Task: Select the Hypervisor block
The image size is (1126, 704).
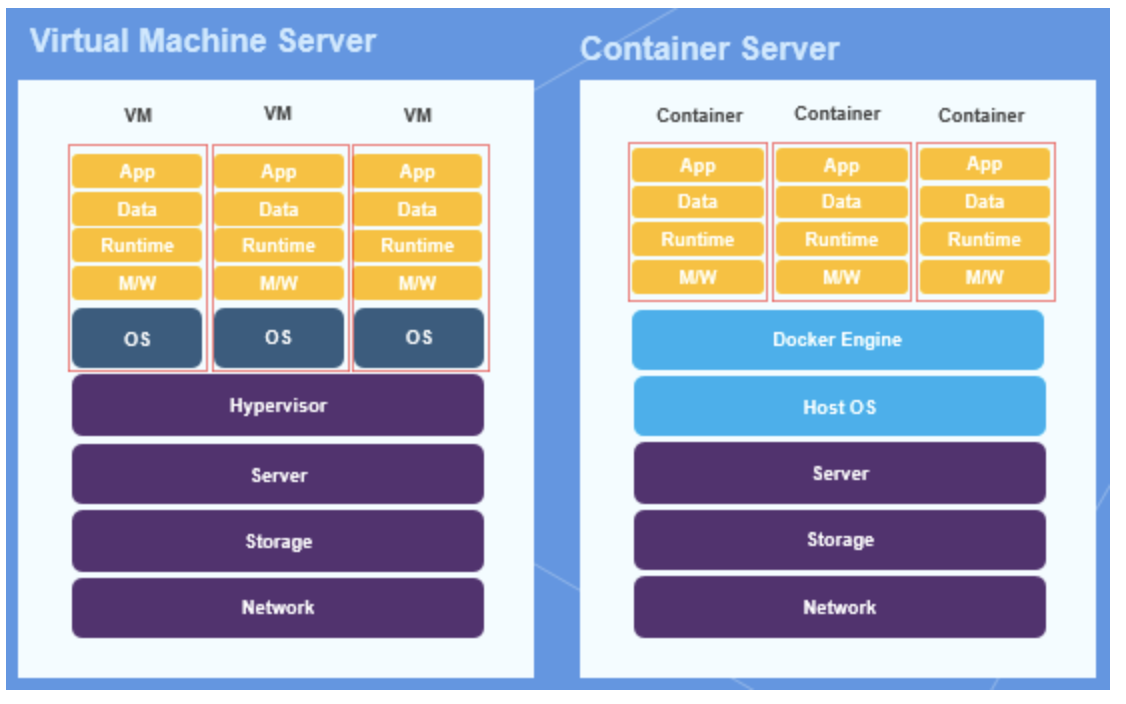Action: [x=278, y=405]
